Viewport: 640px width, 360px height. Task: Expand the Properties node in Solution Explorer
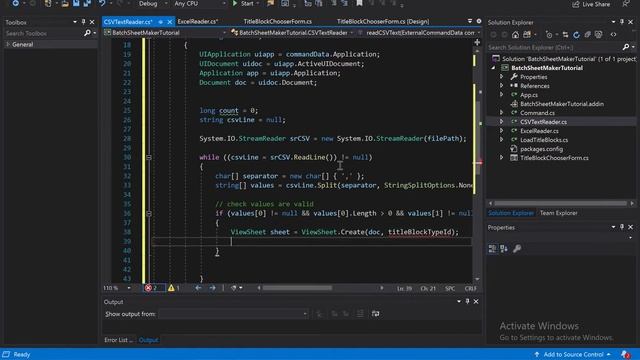coord(502,77)
